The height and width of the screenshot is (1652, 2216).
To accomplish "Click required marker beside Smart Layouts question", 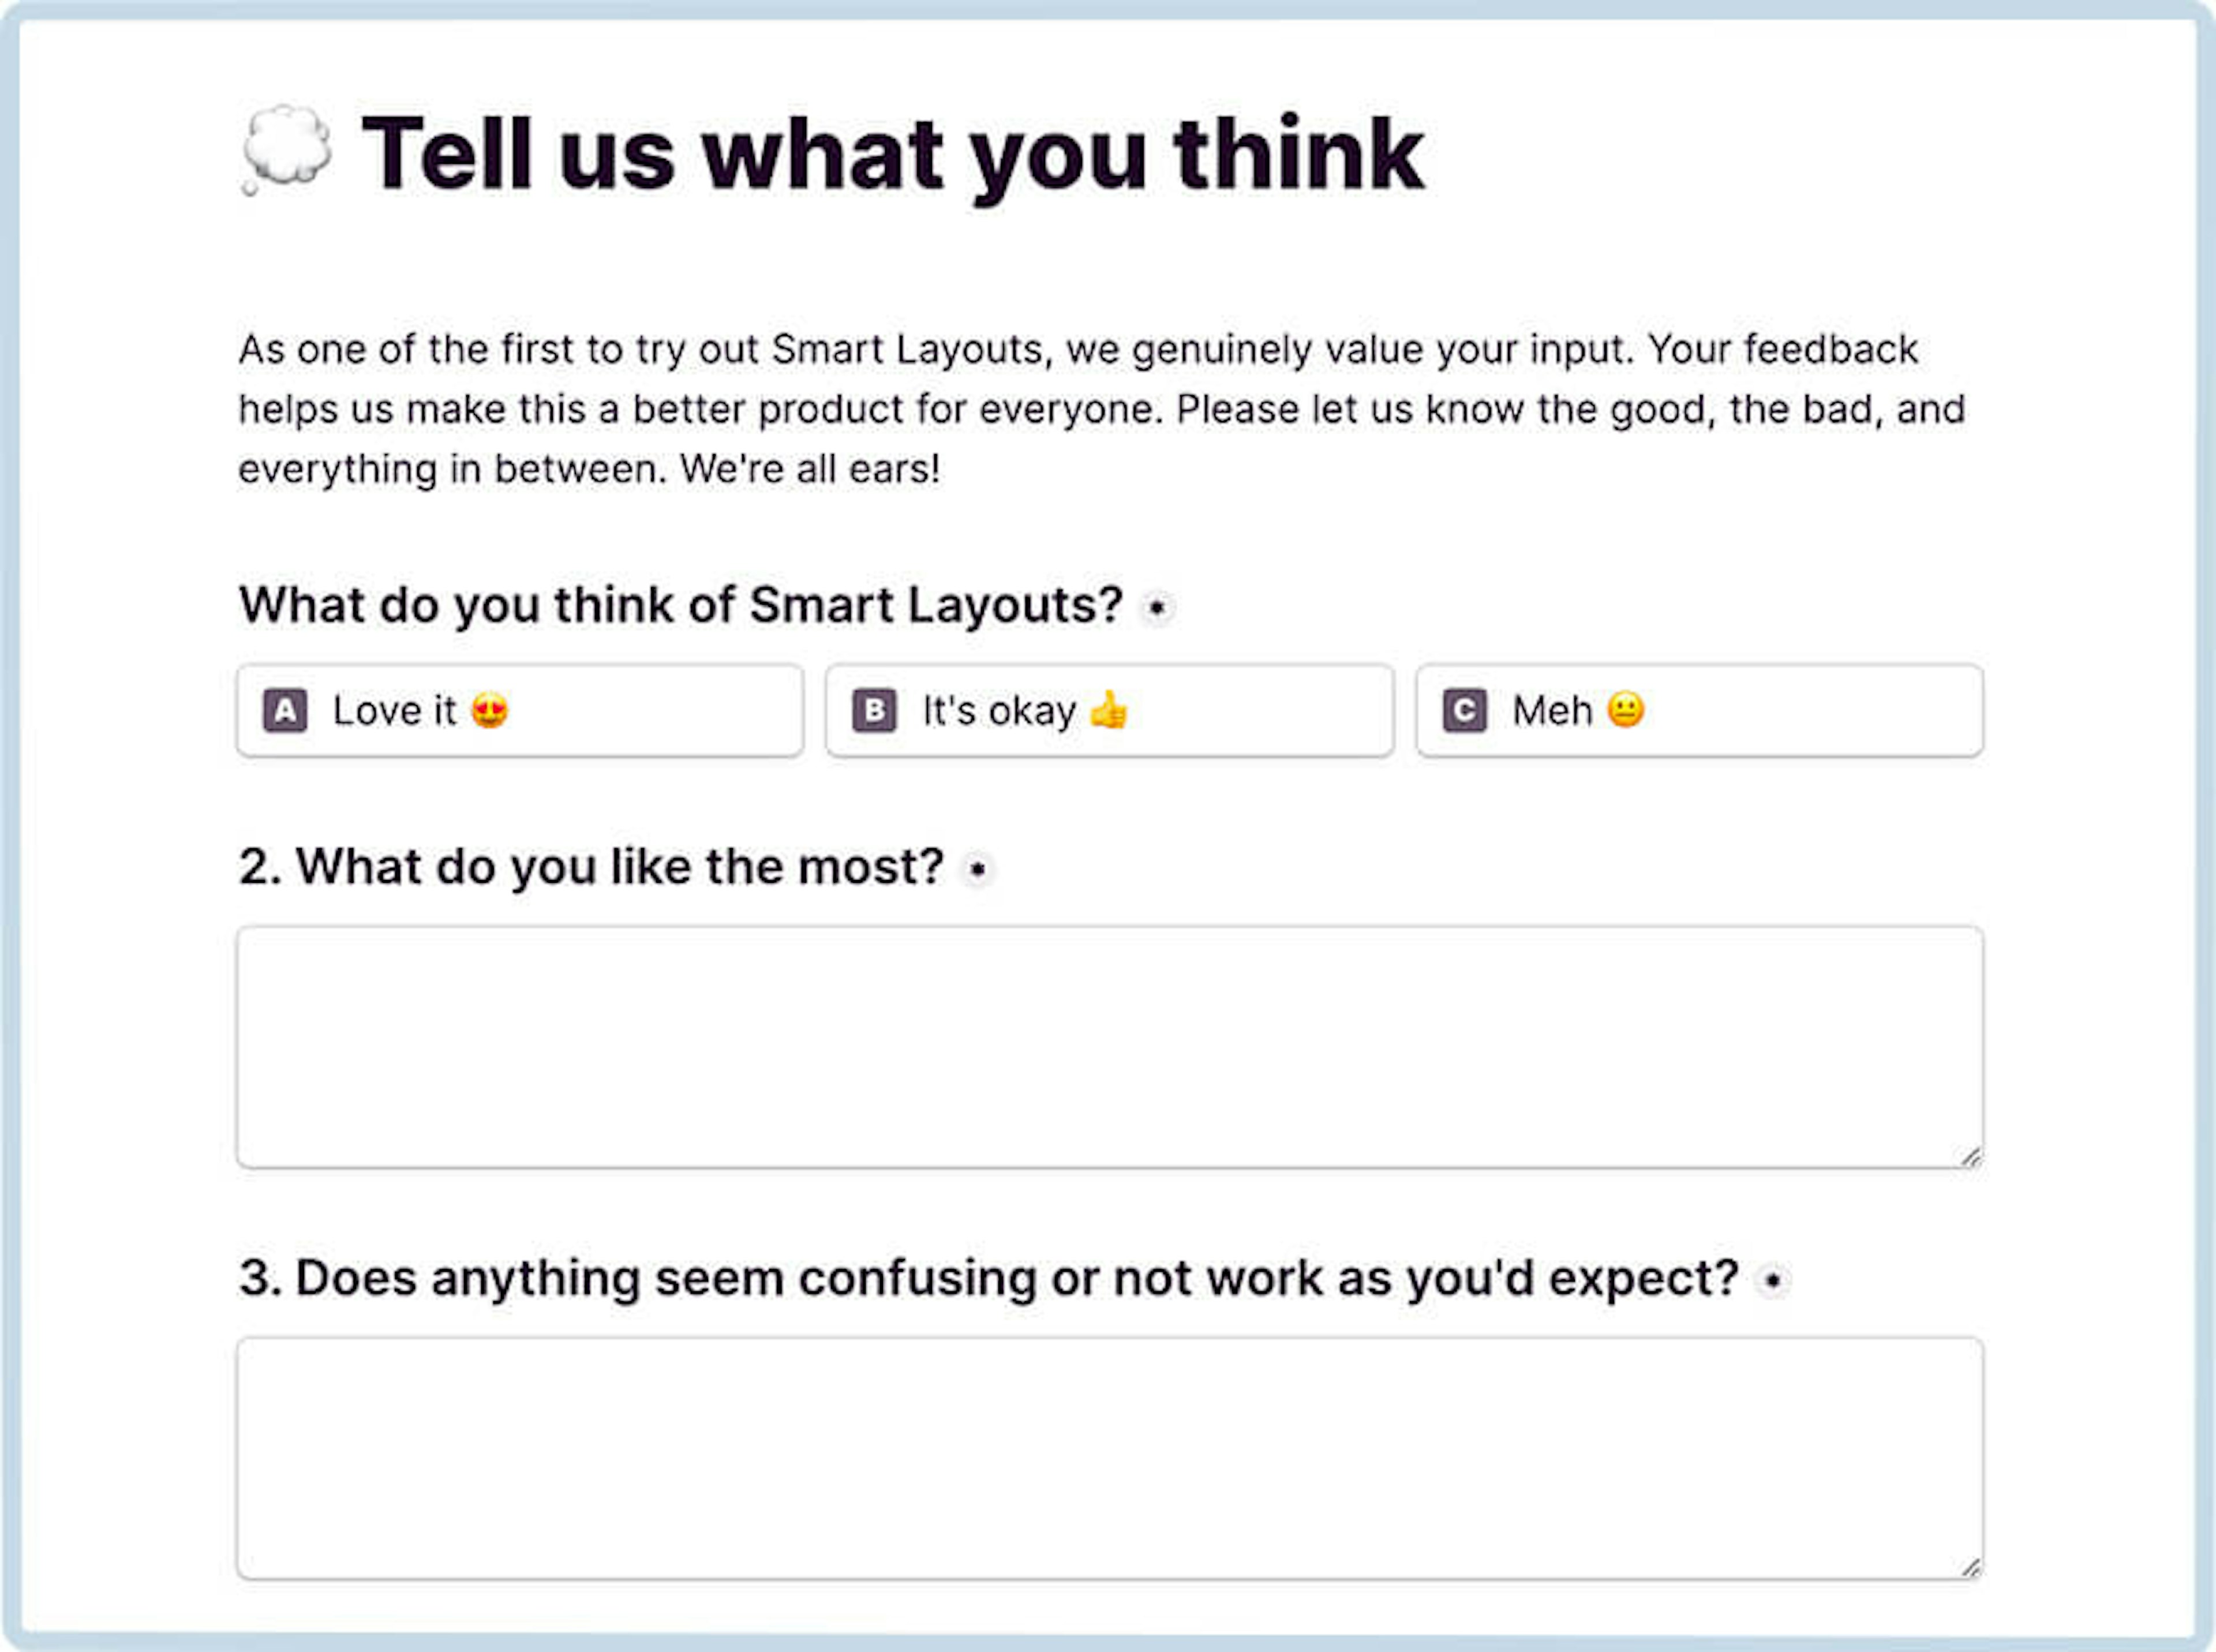I will pos(1157,607).
